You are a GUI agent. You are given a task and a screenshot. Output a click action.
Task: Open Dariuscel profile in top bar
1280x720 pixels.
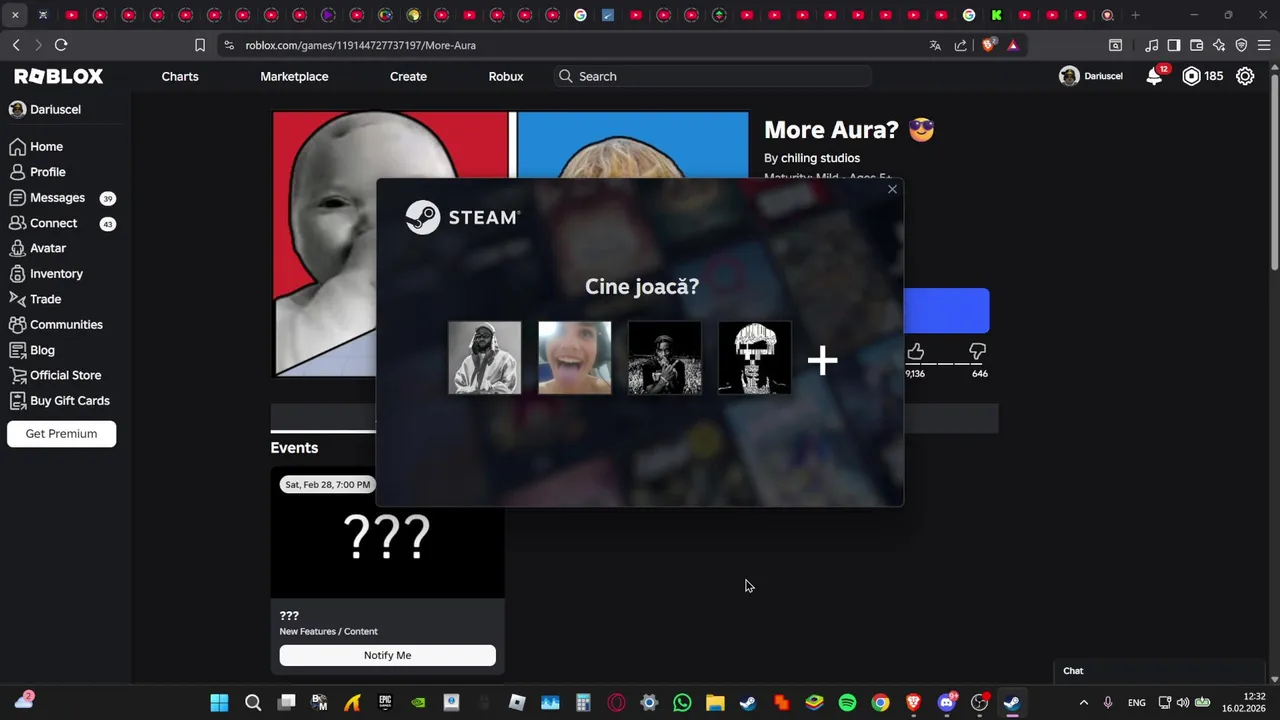1091,76
